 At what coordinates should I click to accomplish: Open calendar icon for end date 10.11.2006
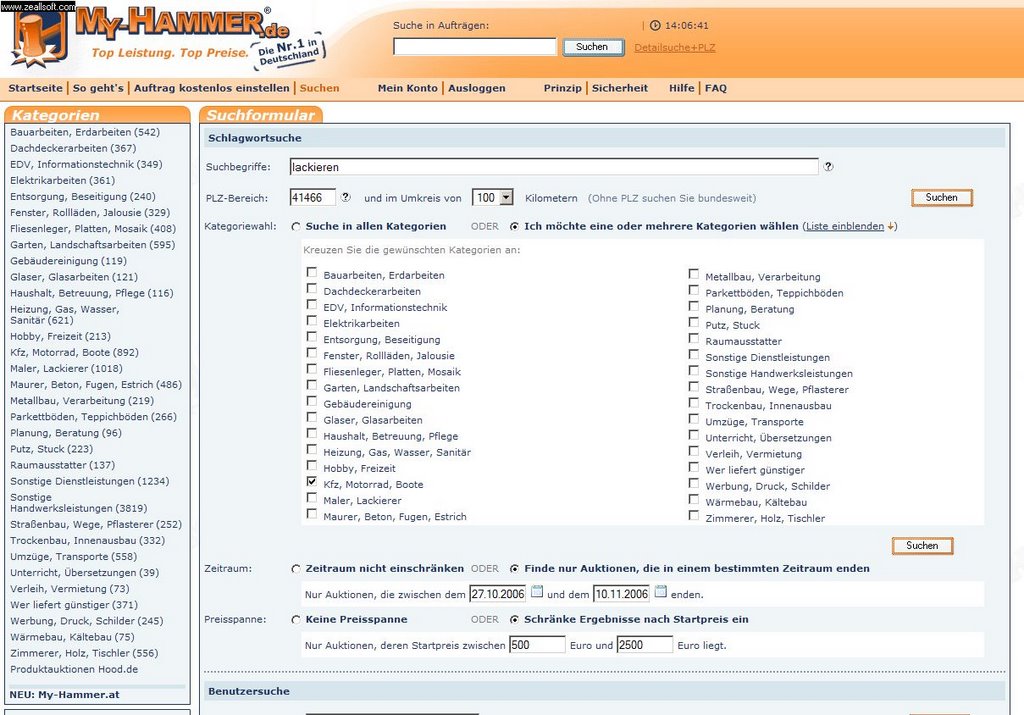click(661, 592)
